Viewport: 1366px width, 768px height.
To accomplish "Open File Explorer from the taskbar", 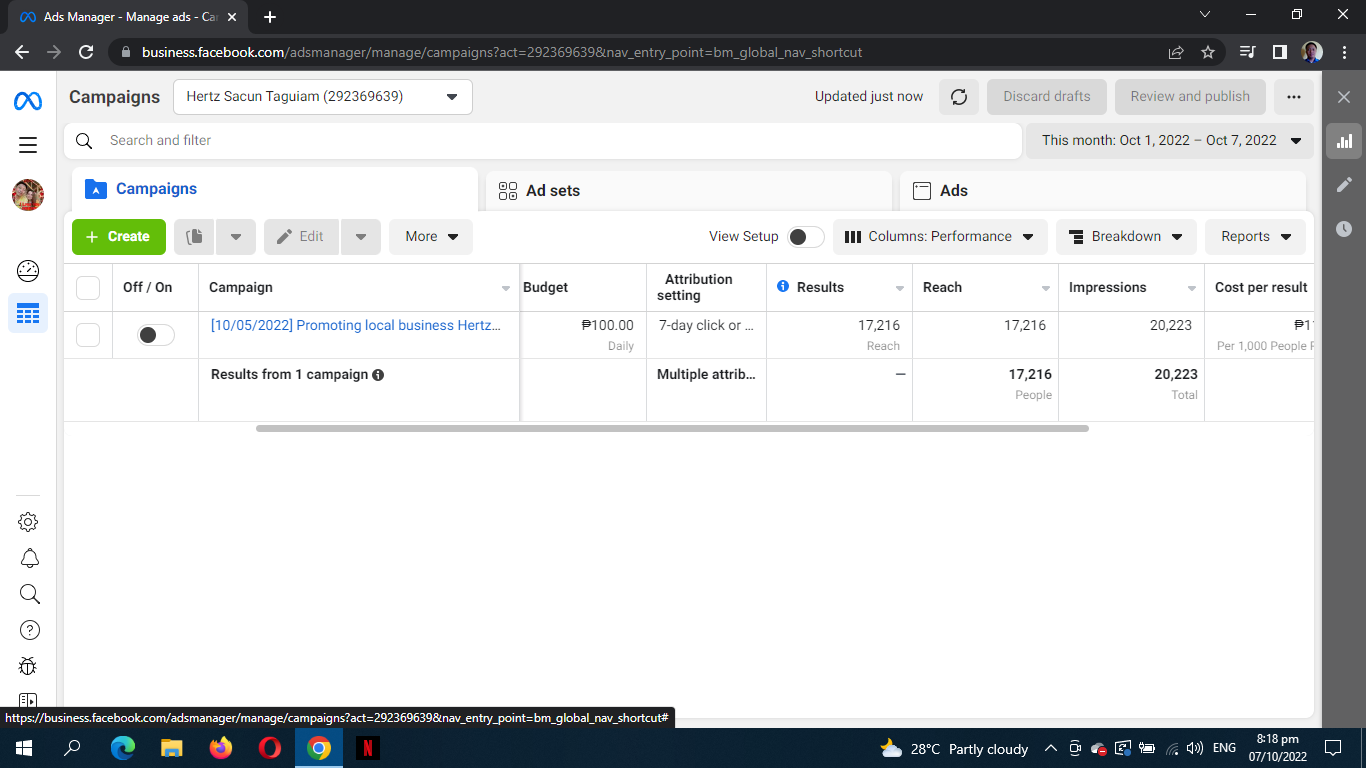I will (x=172, y=748).
